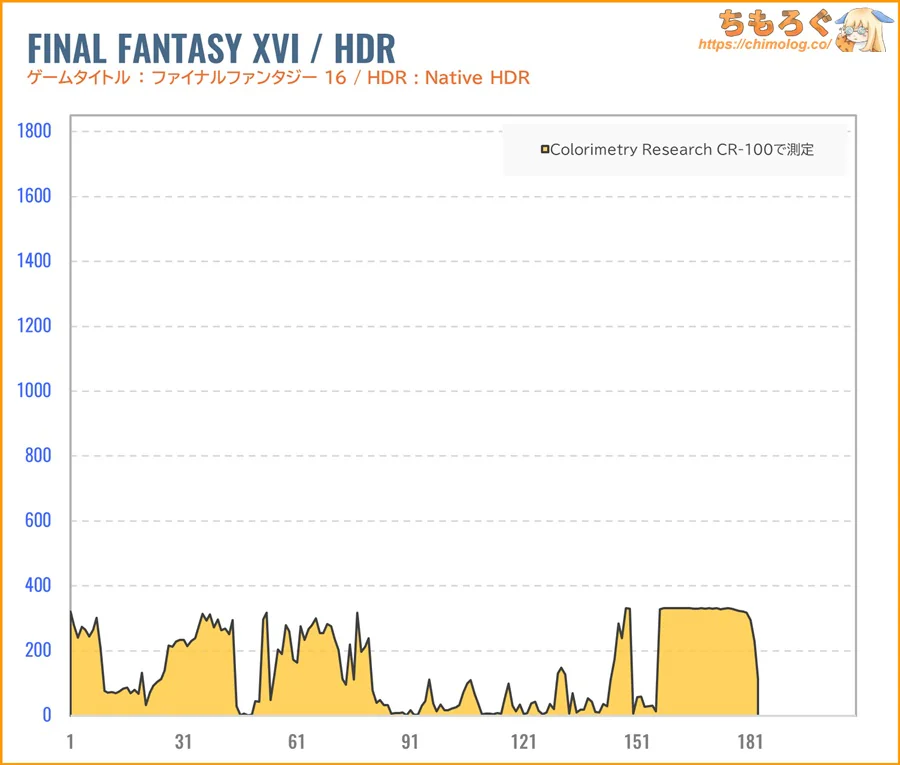Click the flat yellow plateau near 151-181
Image resolution: width=900 pixels, height=765 pixels.
pos(705,662)
